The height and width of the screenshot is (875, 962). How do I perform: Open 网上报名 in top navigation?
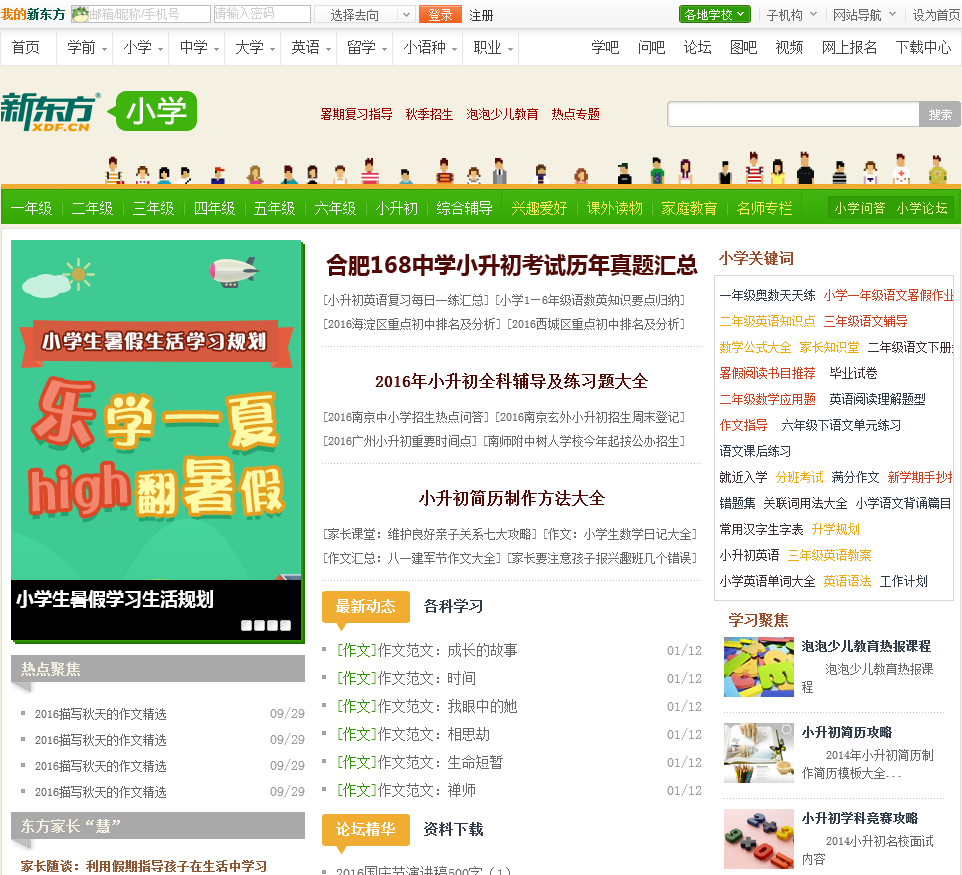pyautogui.click(x=849, y=47)
